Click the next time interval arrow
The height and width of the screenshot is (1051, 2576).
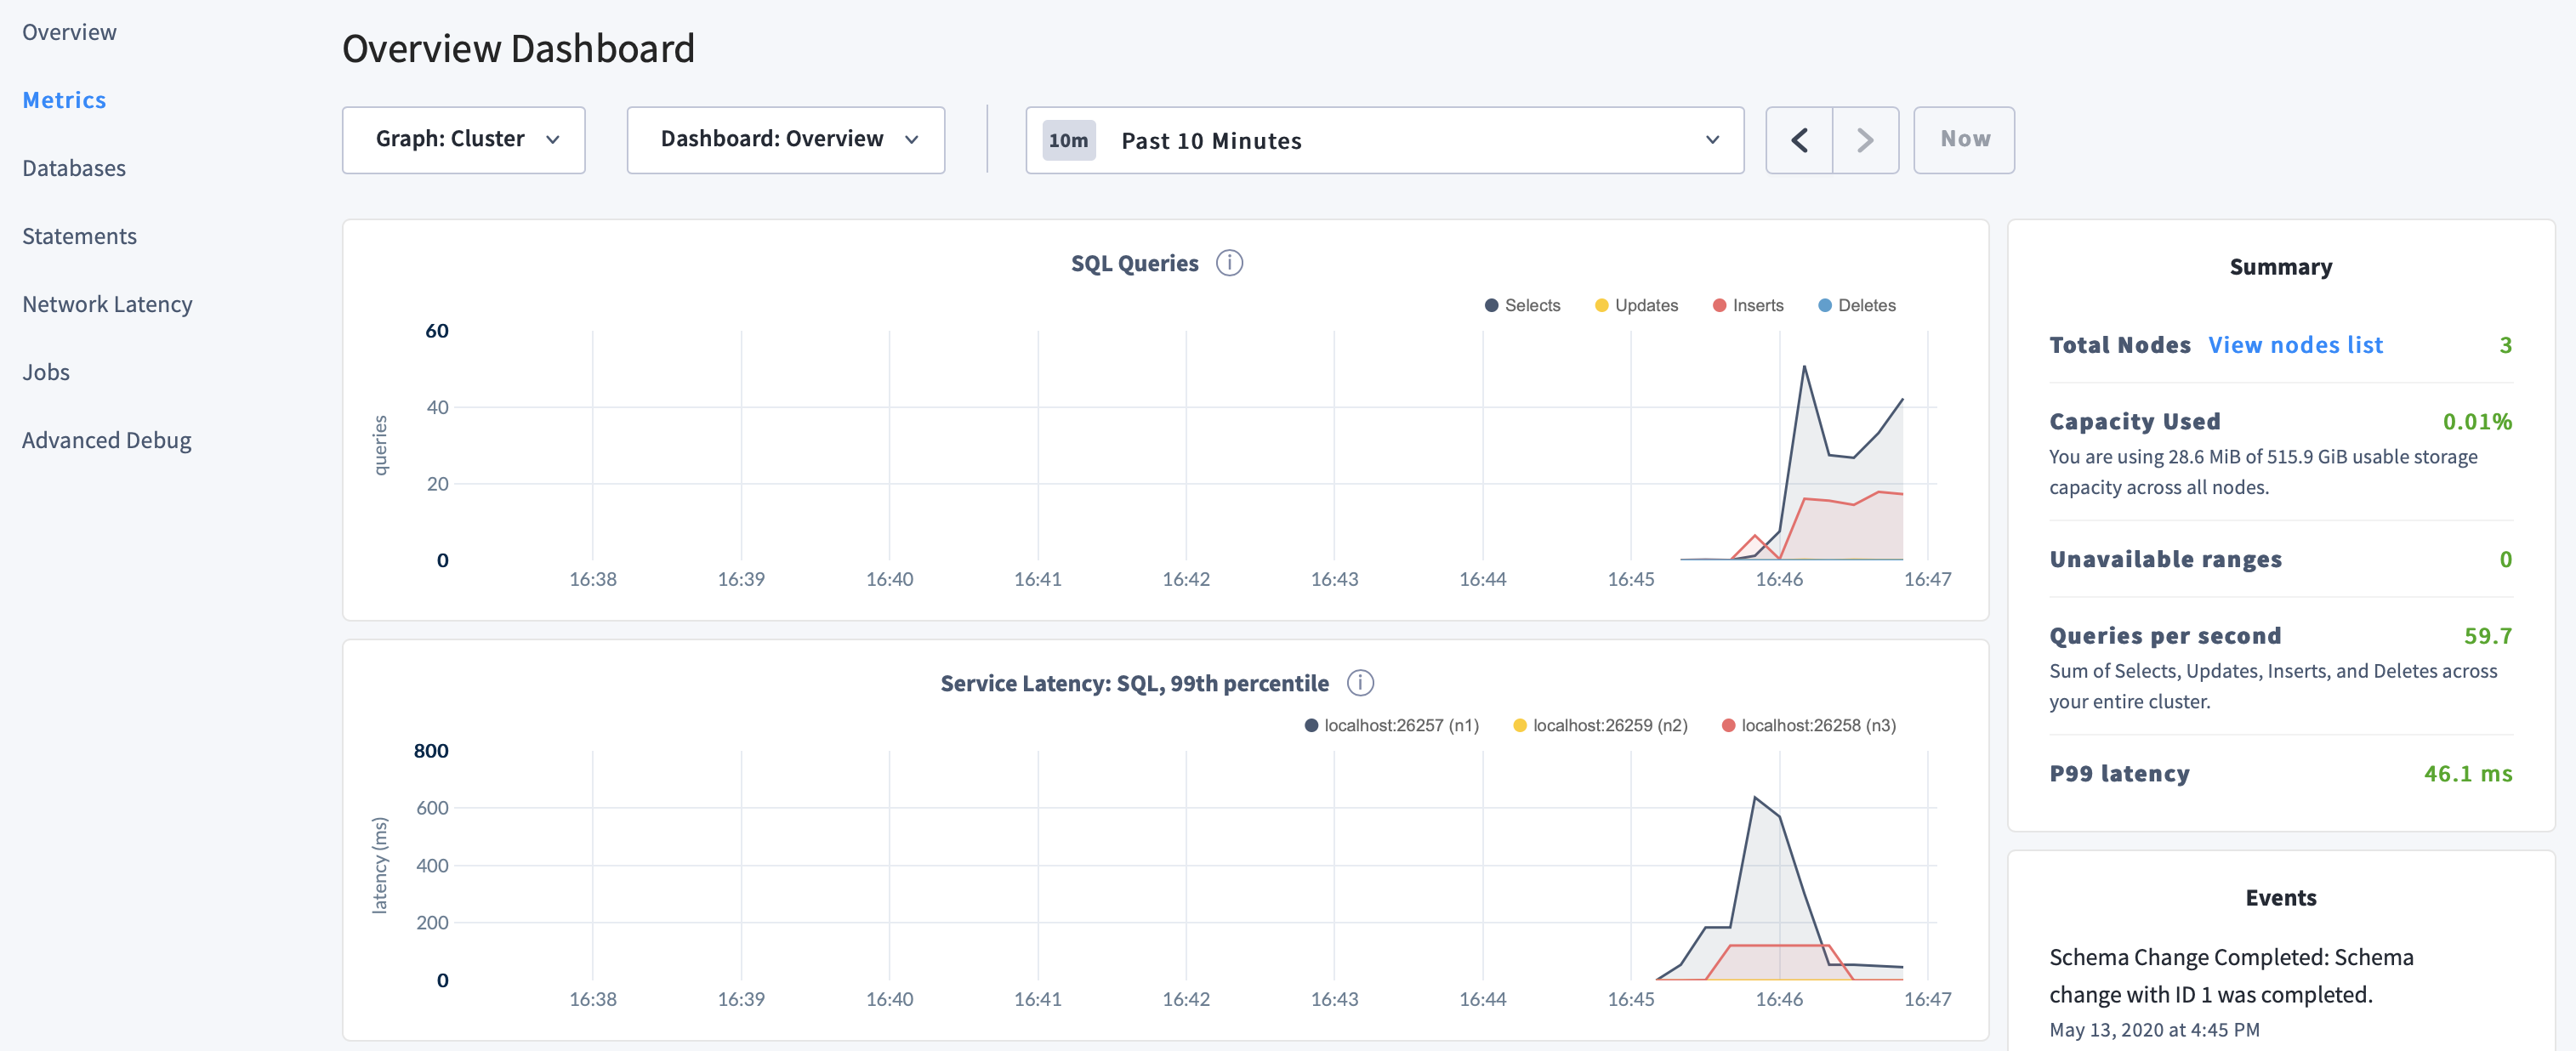point(1864,140)
